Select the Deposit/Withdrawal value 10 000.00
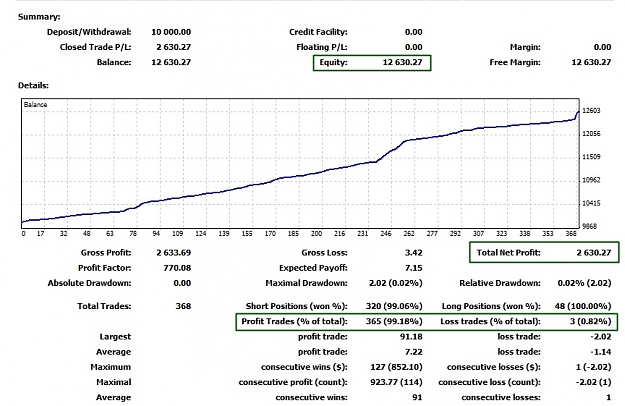The height and width of the screenshot is (406, 625). pyautogui.click(x=171, y=32)
